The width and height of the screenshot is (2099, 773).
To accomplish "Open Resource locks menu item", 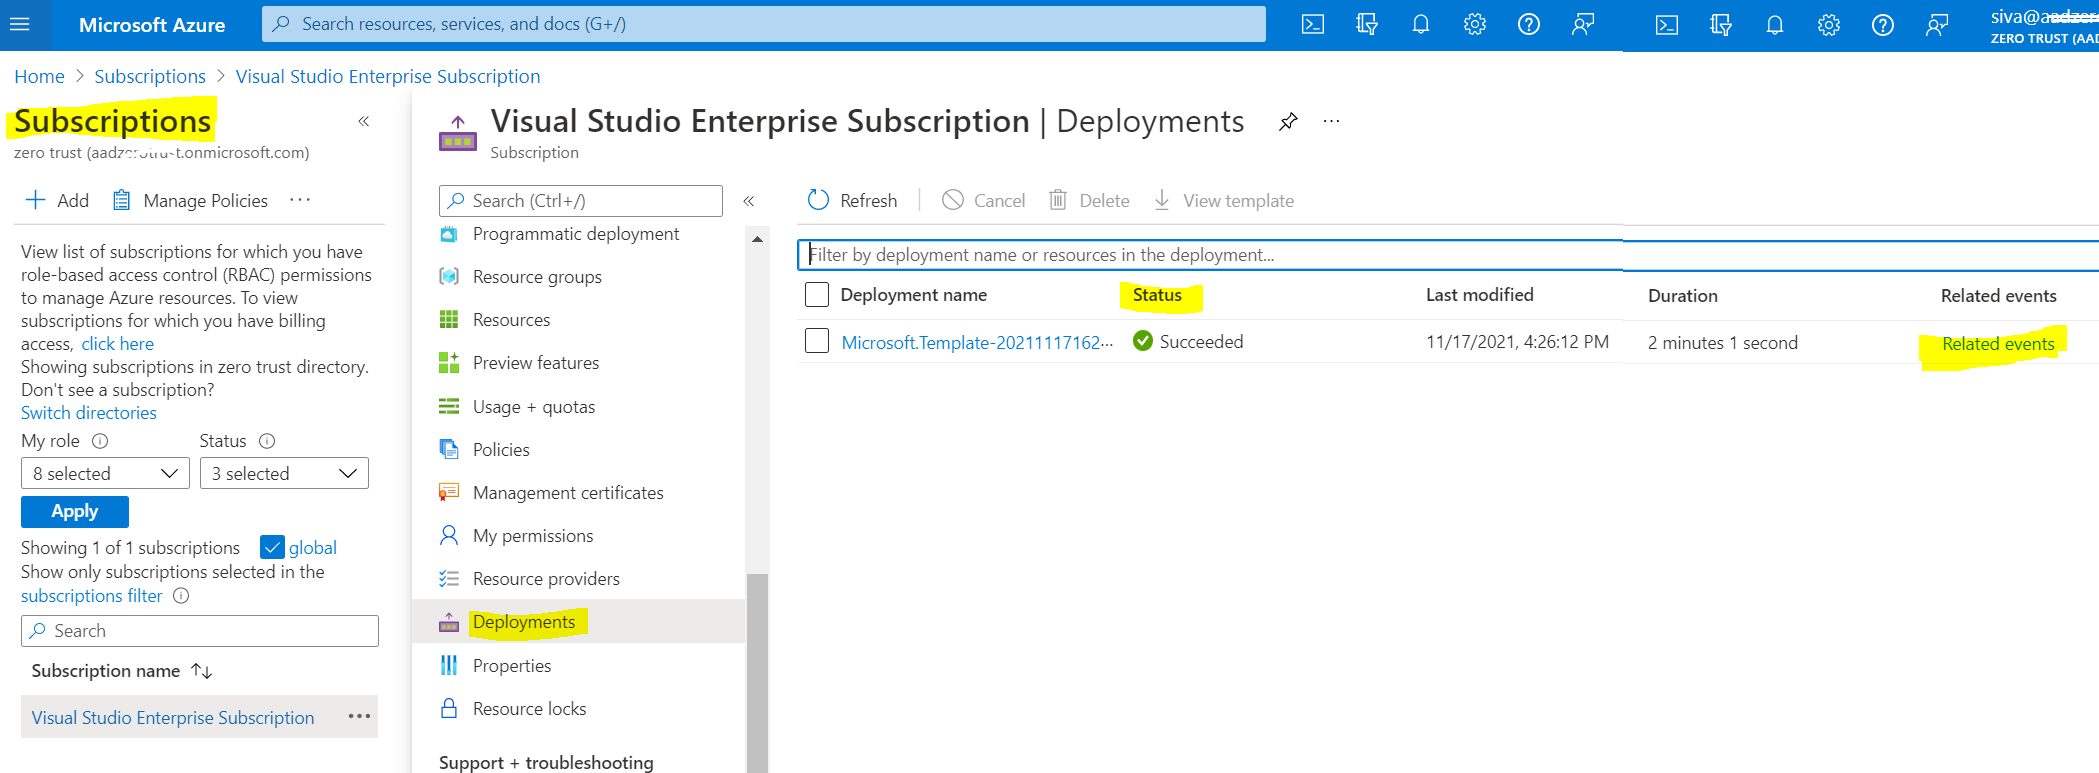I will coord(529,709).
